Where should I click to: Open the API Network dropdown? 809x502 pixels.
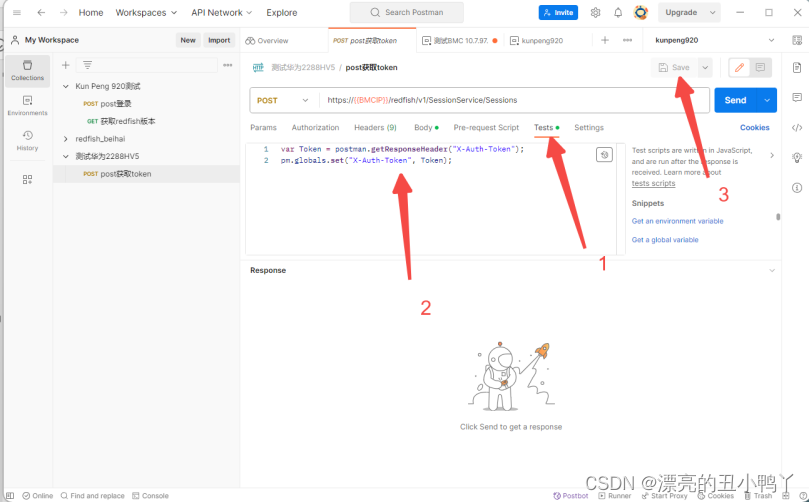tap(221, 12)
